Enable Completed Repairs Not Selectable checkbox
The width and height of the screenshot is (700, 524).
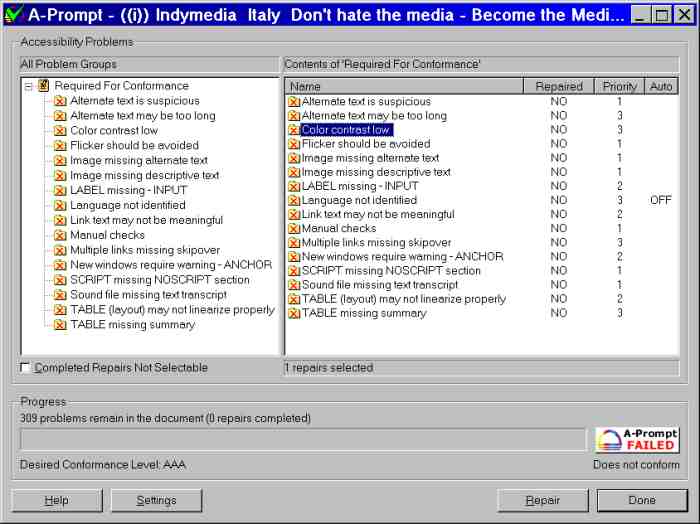[x=25, y=368]
